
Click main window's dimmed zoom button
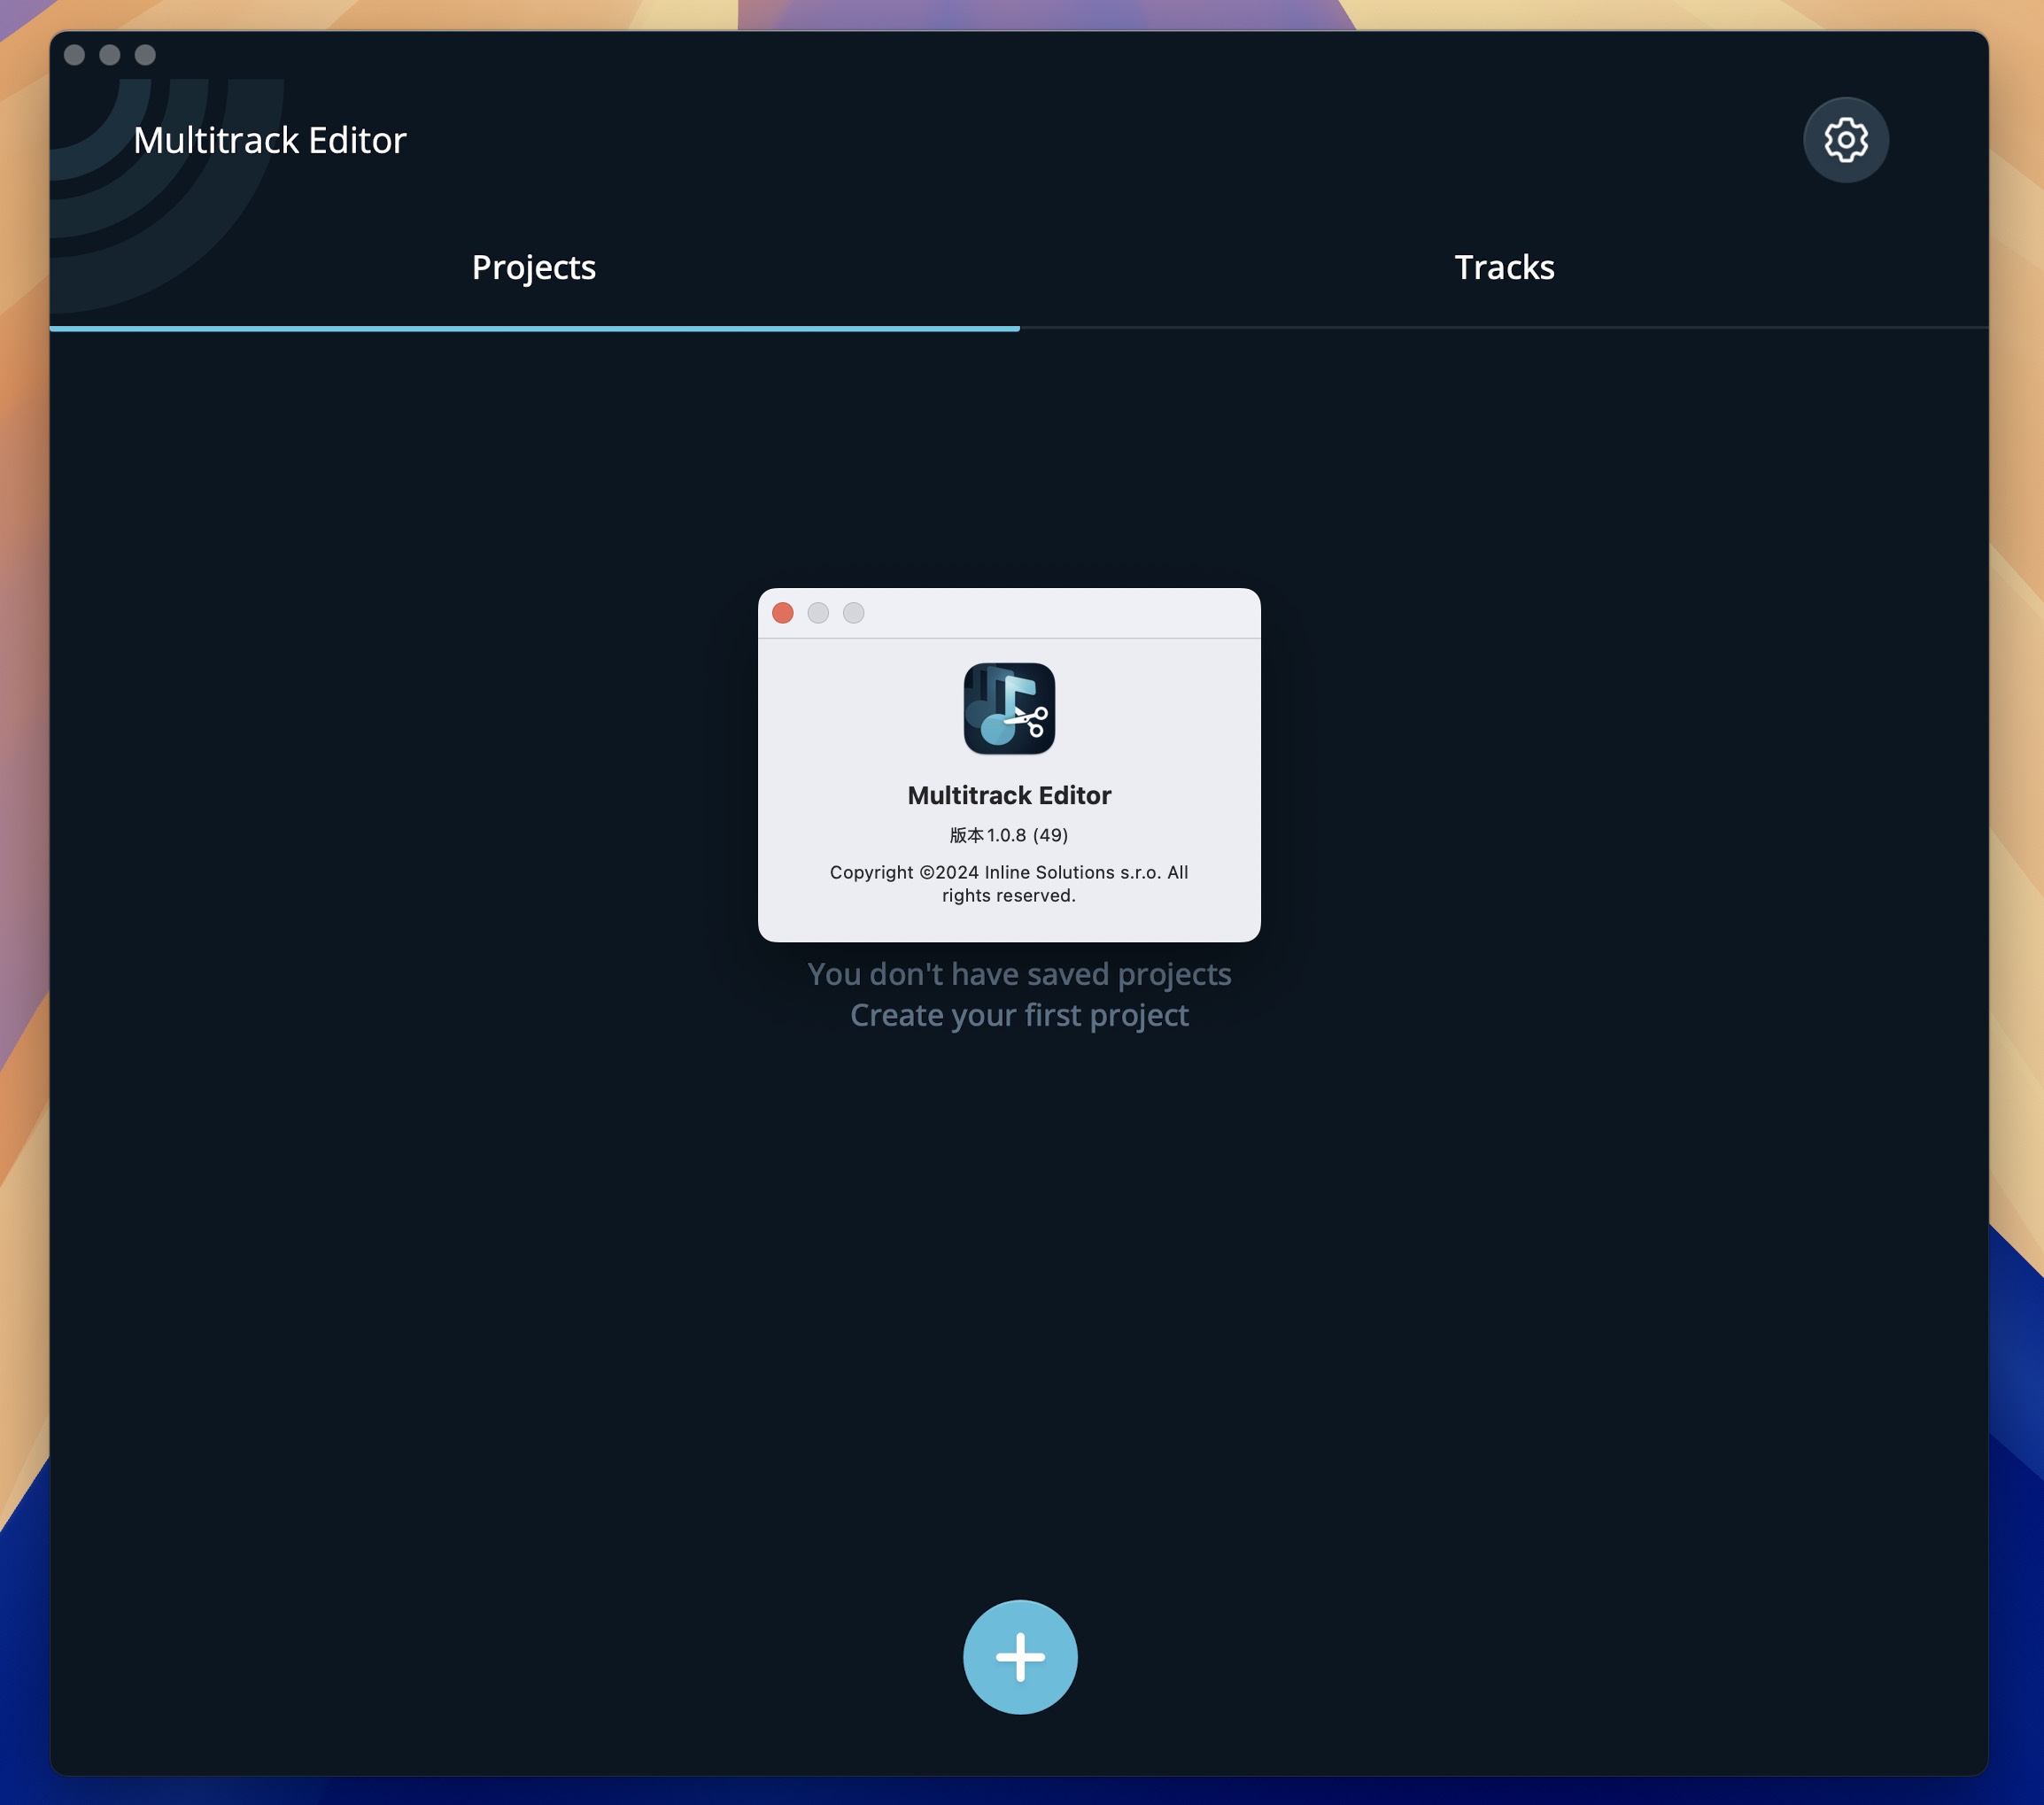[146, 55]
